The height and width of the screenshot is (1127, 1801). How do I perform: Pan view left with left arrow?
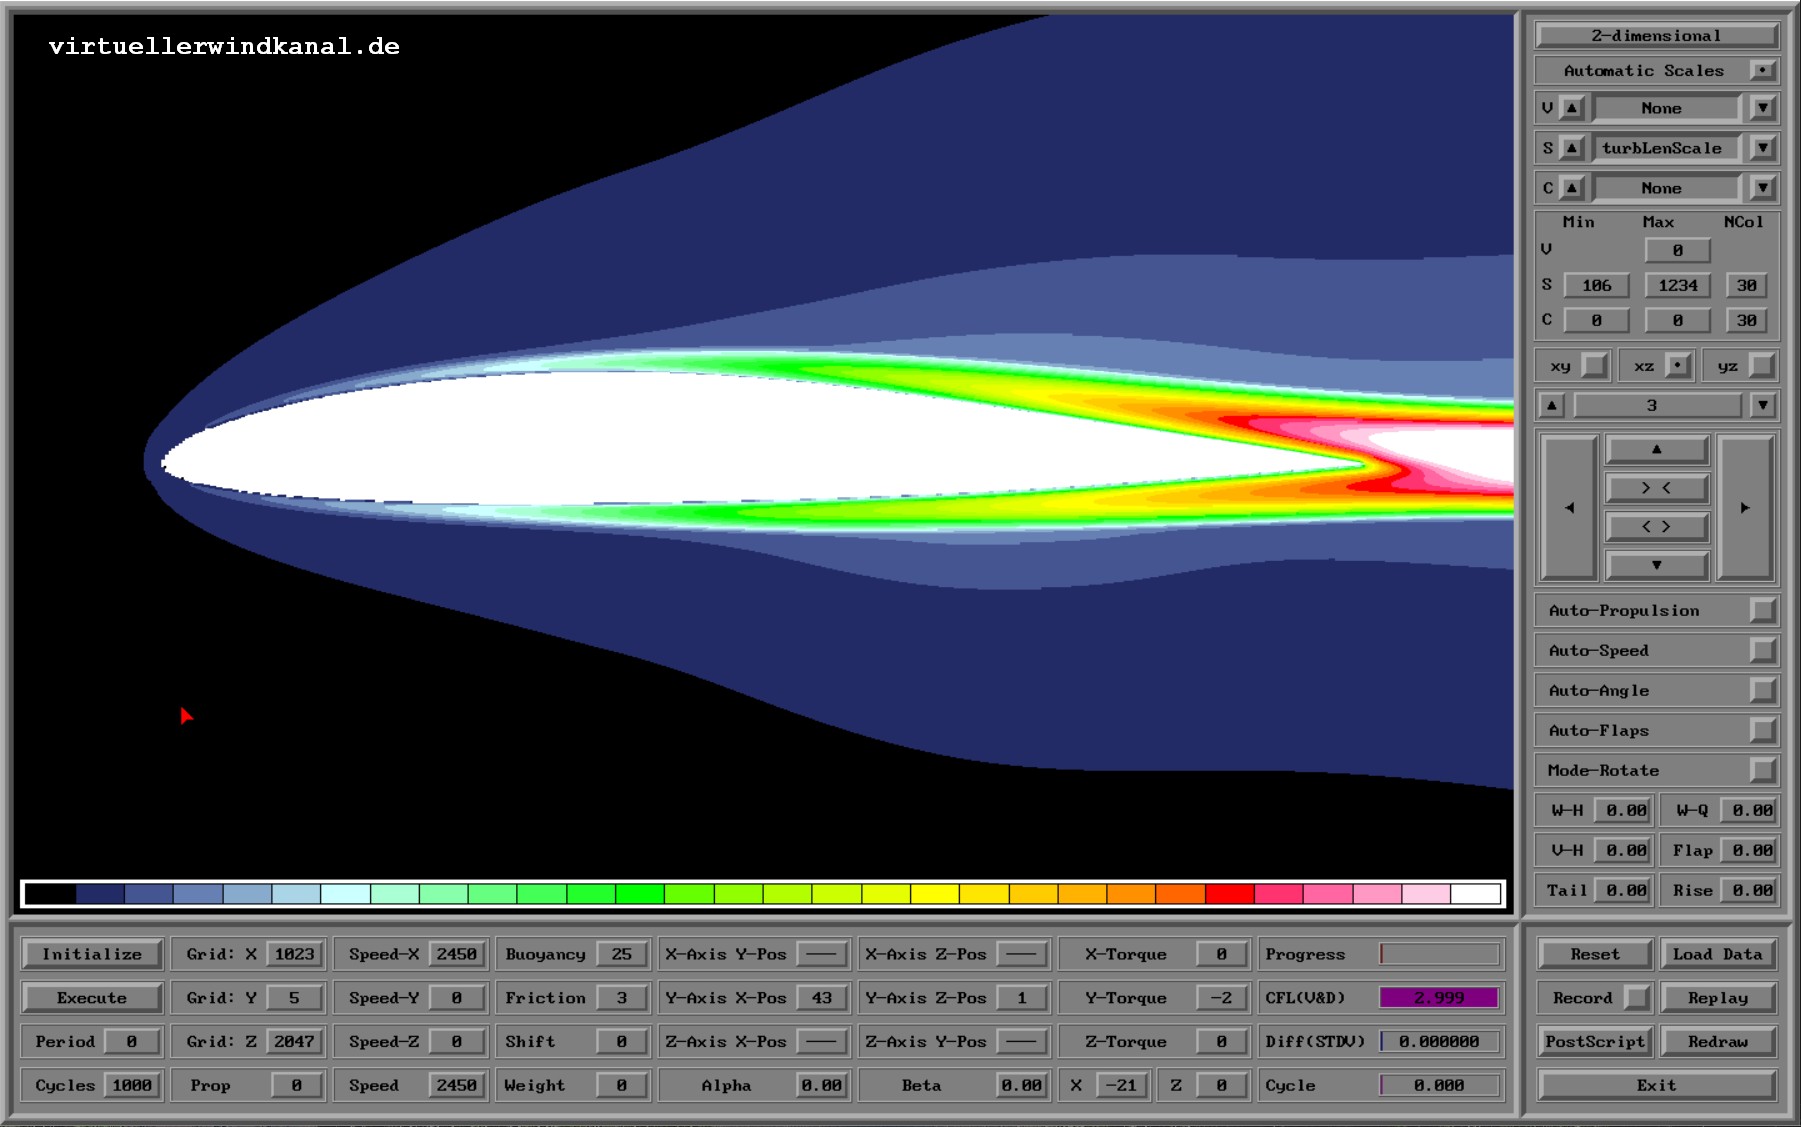(1569, 508)
